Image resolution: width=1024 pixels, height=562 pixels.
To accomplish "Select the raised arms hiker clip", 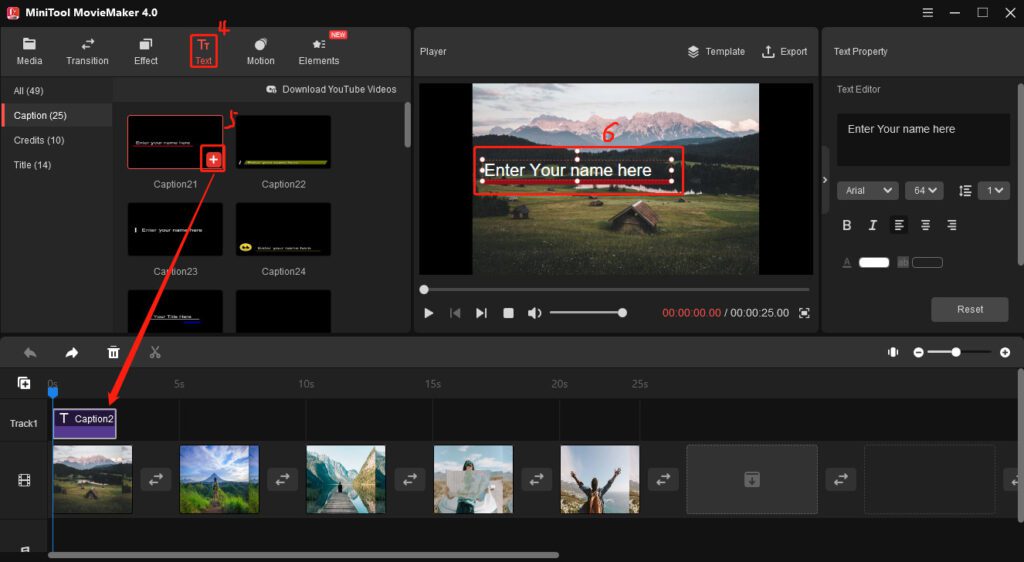I will point(600,480).
